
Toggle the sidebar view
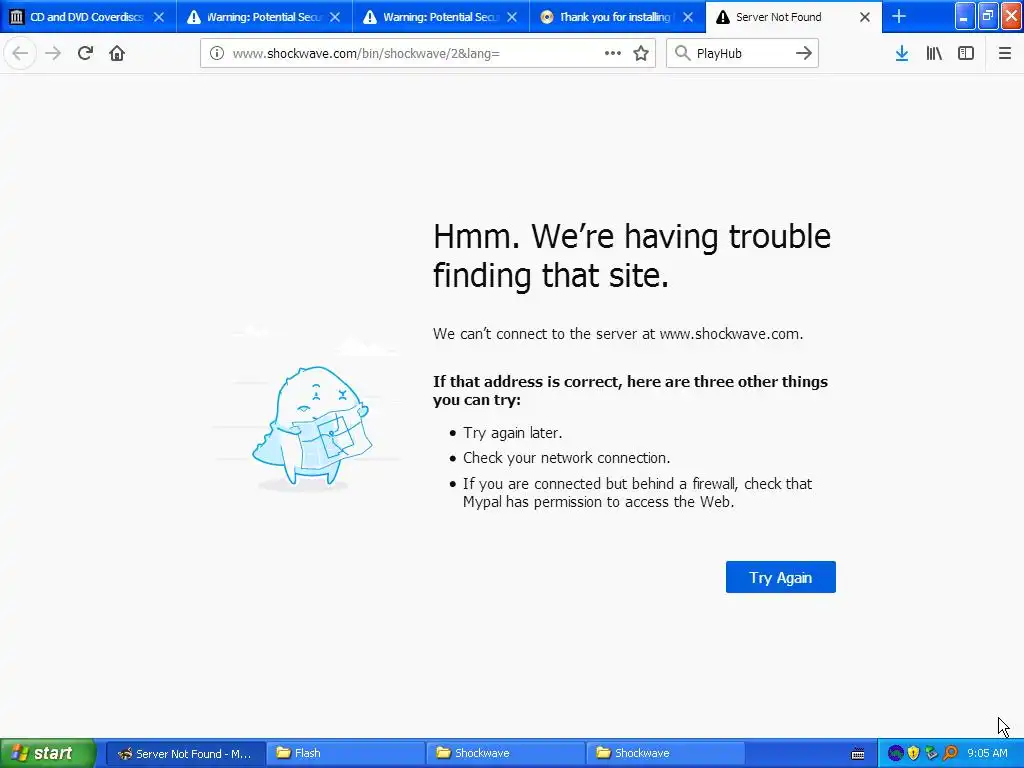966,54
